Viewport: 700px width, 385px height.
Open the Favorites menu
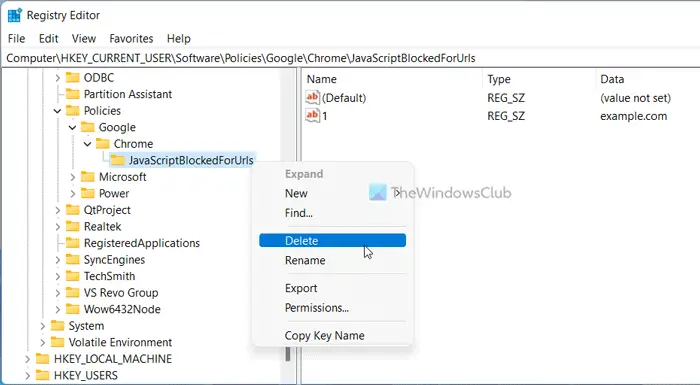pos(131,39)
